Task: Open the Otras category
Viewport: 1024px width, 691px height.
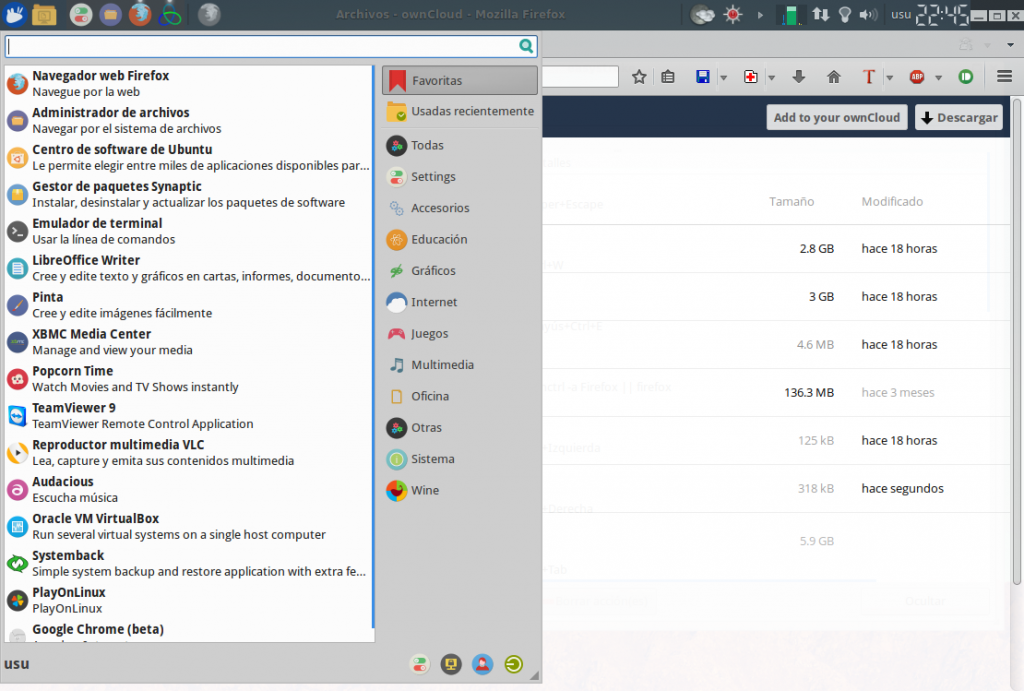Action: pyautogui.click(x=460, y=427)
